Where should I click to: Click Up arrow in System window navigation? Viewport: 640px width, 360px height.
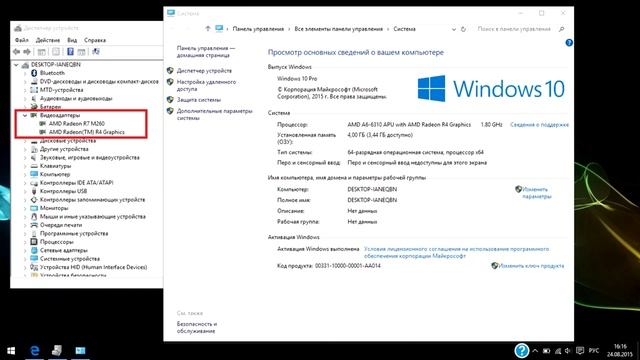point(208,29)
